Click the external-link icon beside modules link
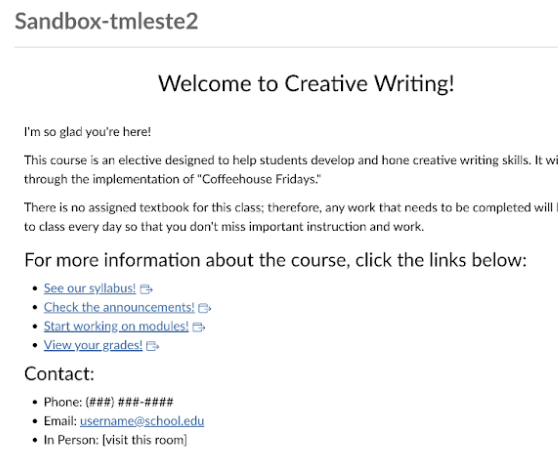Viewport: 558px width, 466px height. pos(199,327)
